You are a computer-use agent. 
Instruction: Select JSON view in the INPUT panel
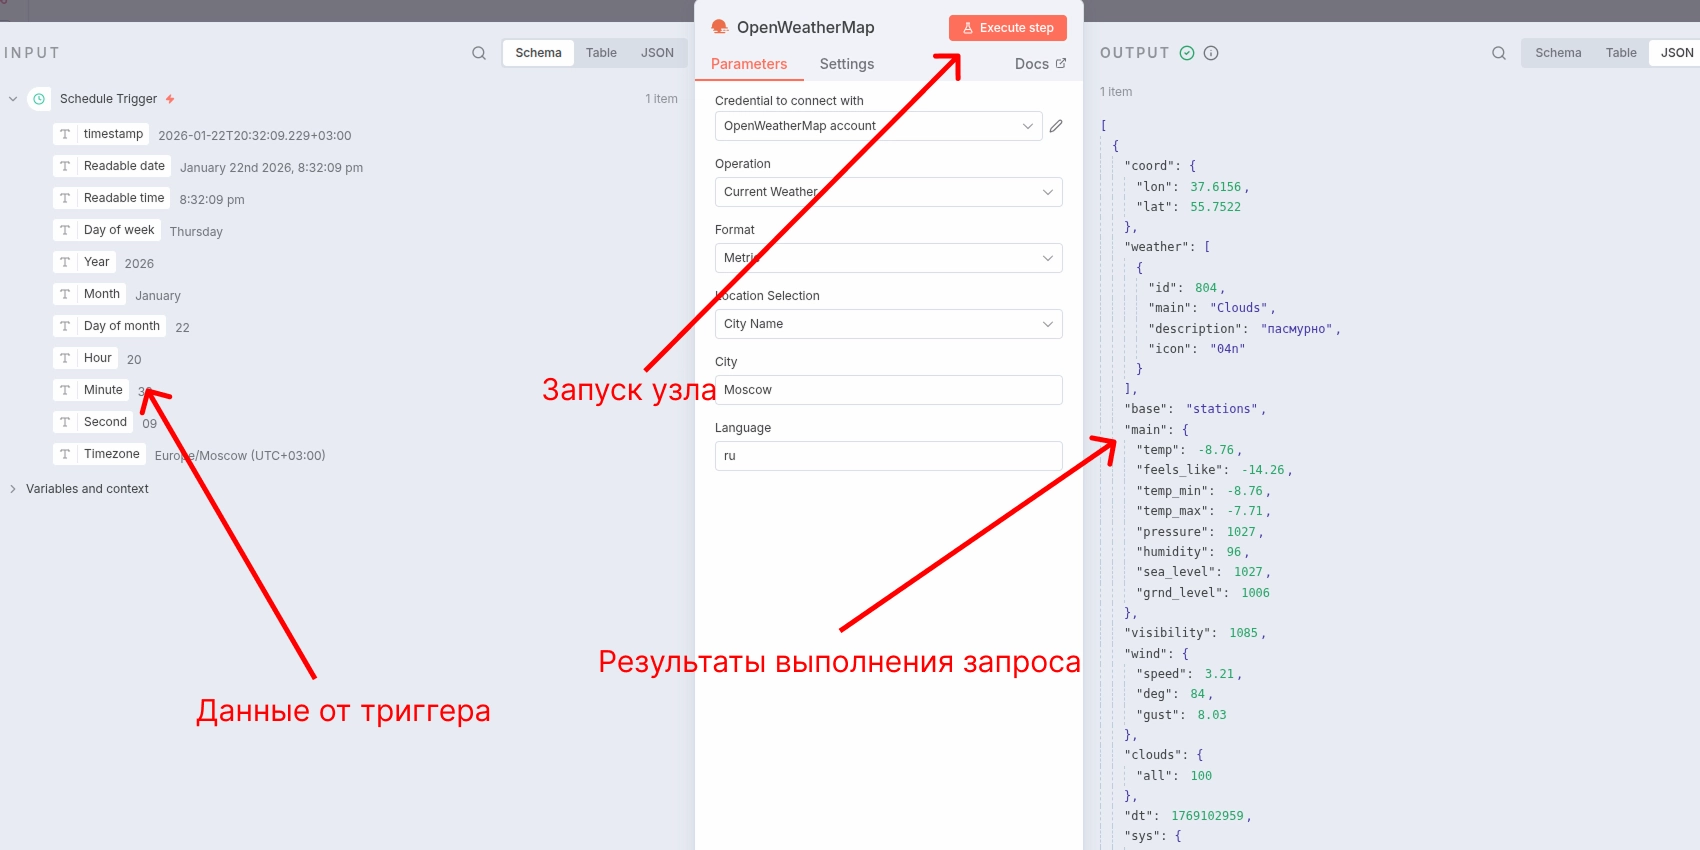pos(657,53)
